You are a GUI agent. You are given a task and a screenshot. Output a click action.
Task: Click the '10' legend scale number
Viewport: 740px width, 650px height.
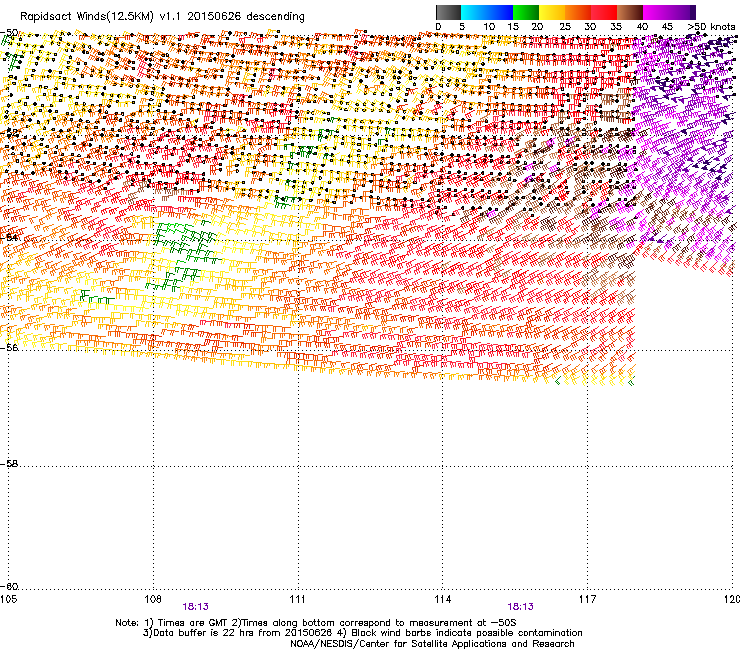489,27
